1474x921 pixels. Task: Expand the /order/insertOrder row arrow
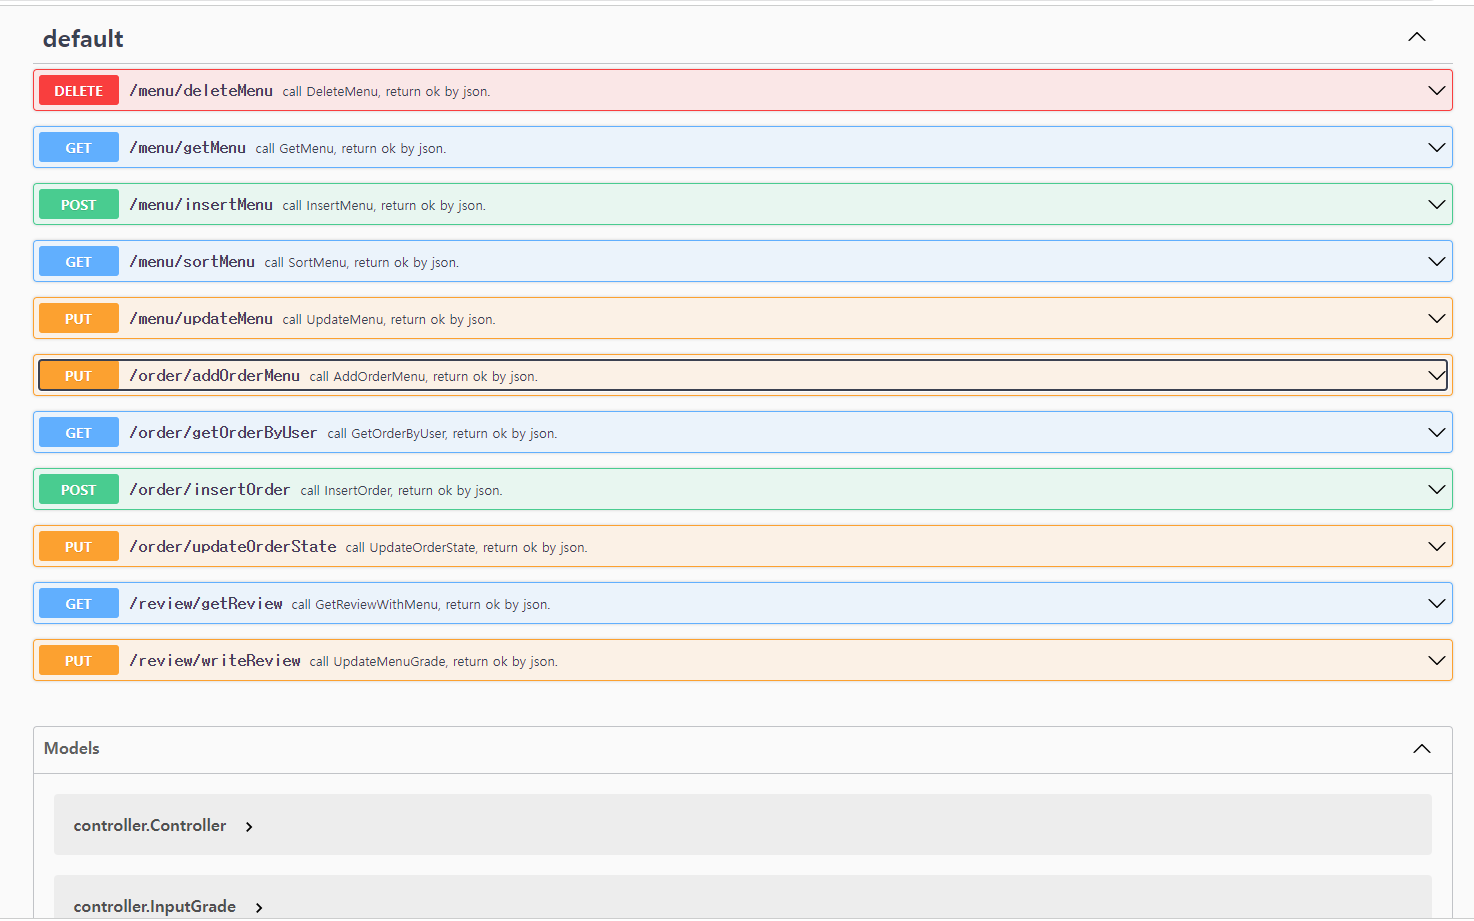point(1437,490)
